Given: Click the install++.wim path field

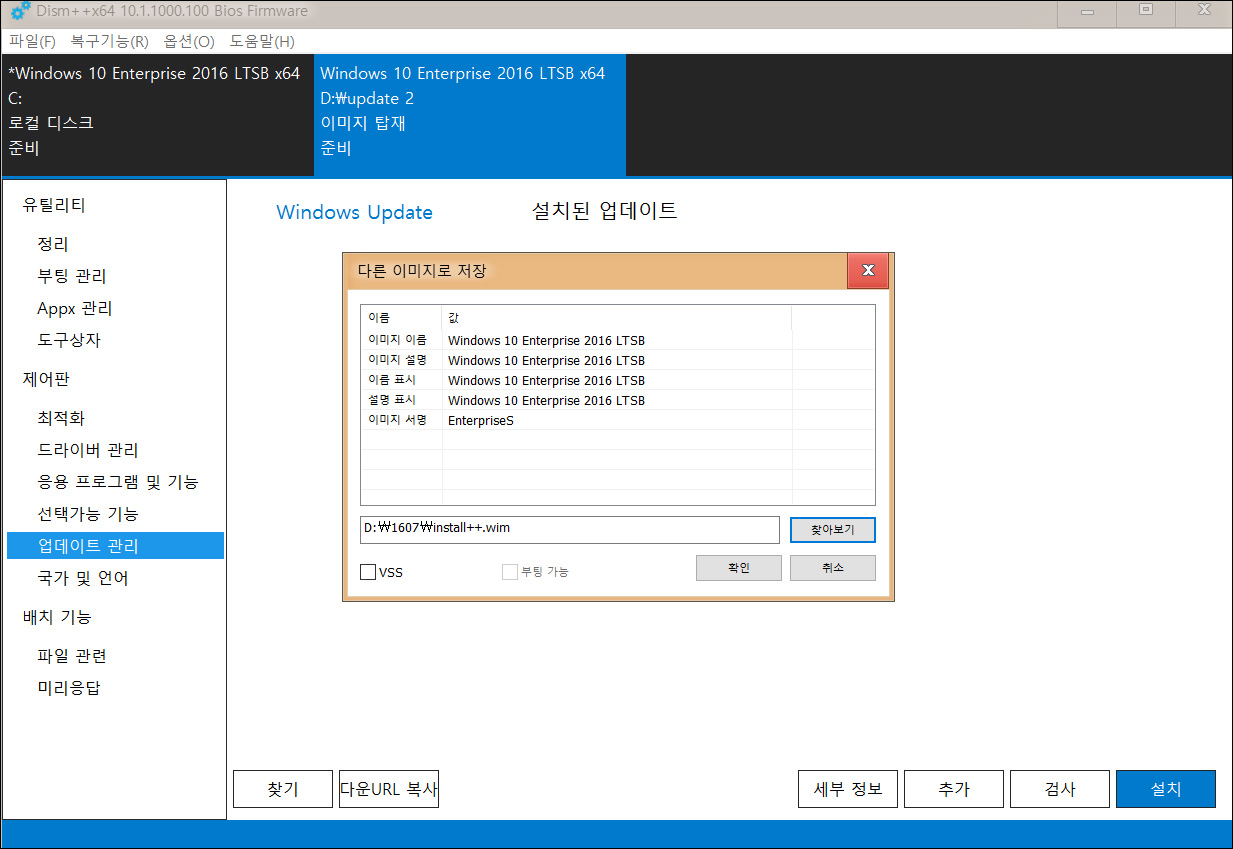Looking at the screenshot, I should 569,529.
